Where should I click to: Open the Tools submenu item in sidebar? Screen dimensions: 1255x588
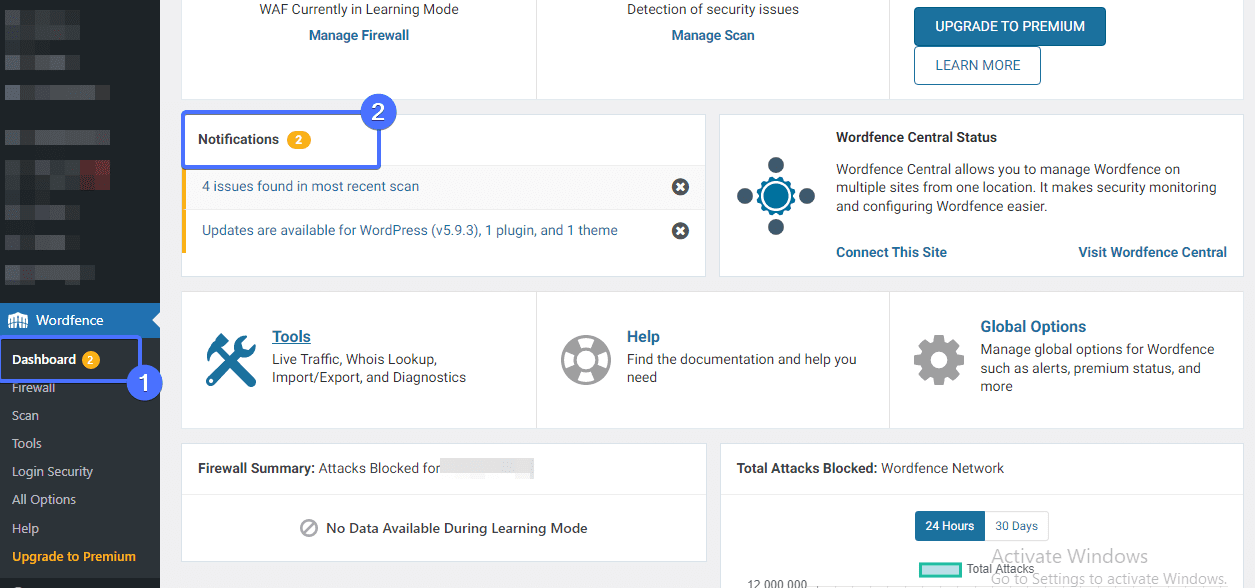coord(27,443)
